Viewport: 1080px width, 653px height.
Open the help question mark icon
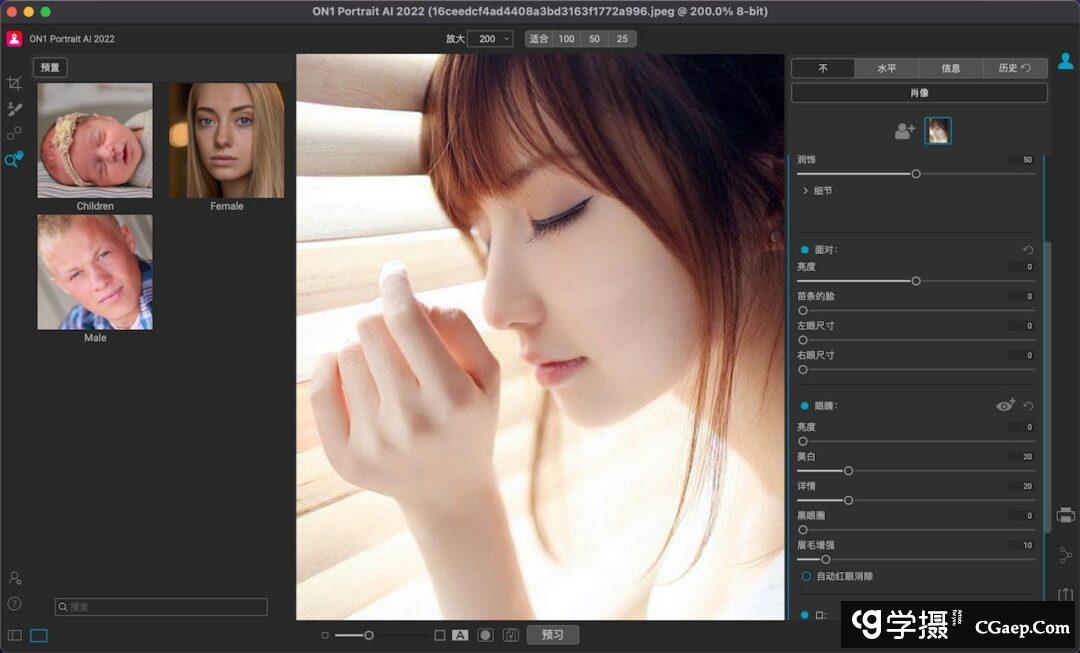pos(14,603)
